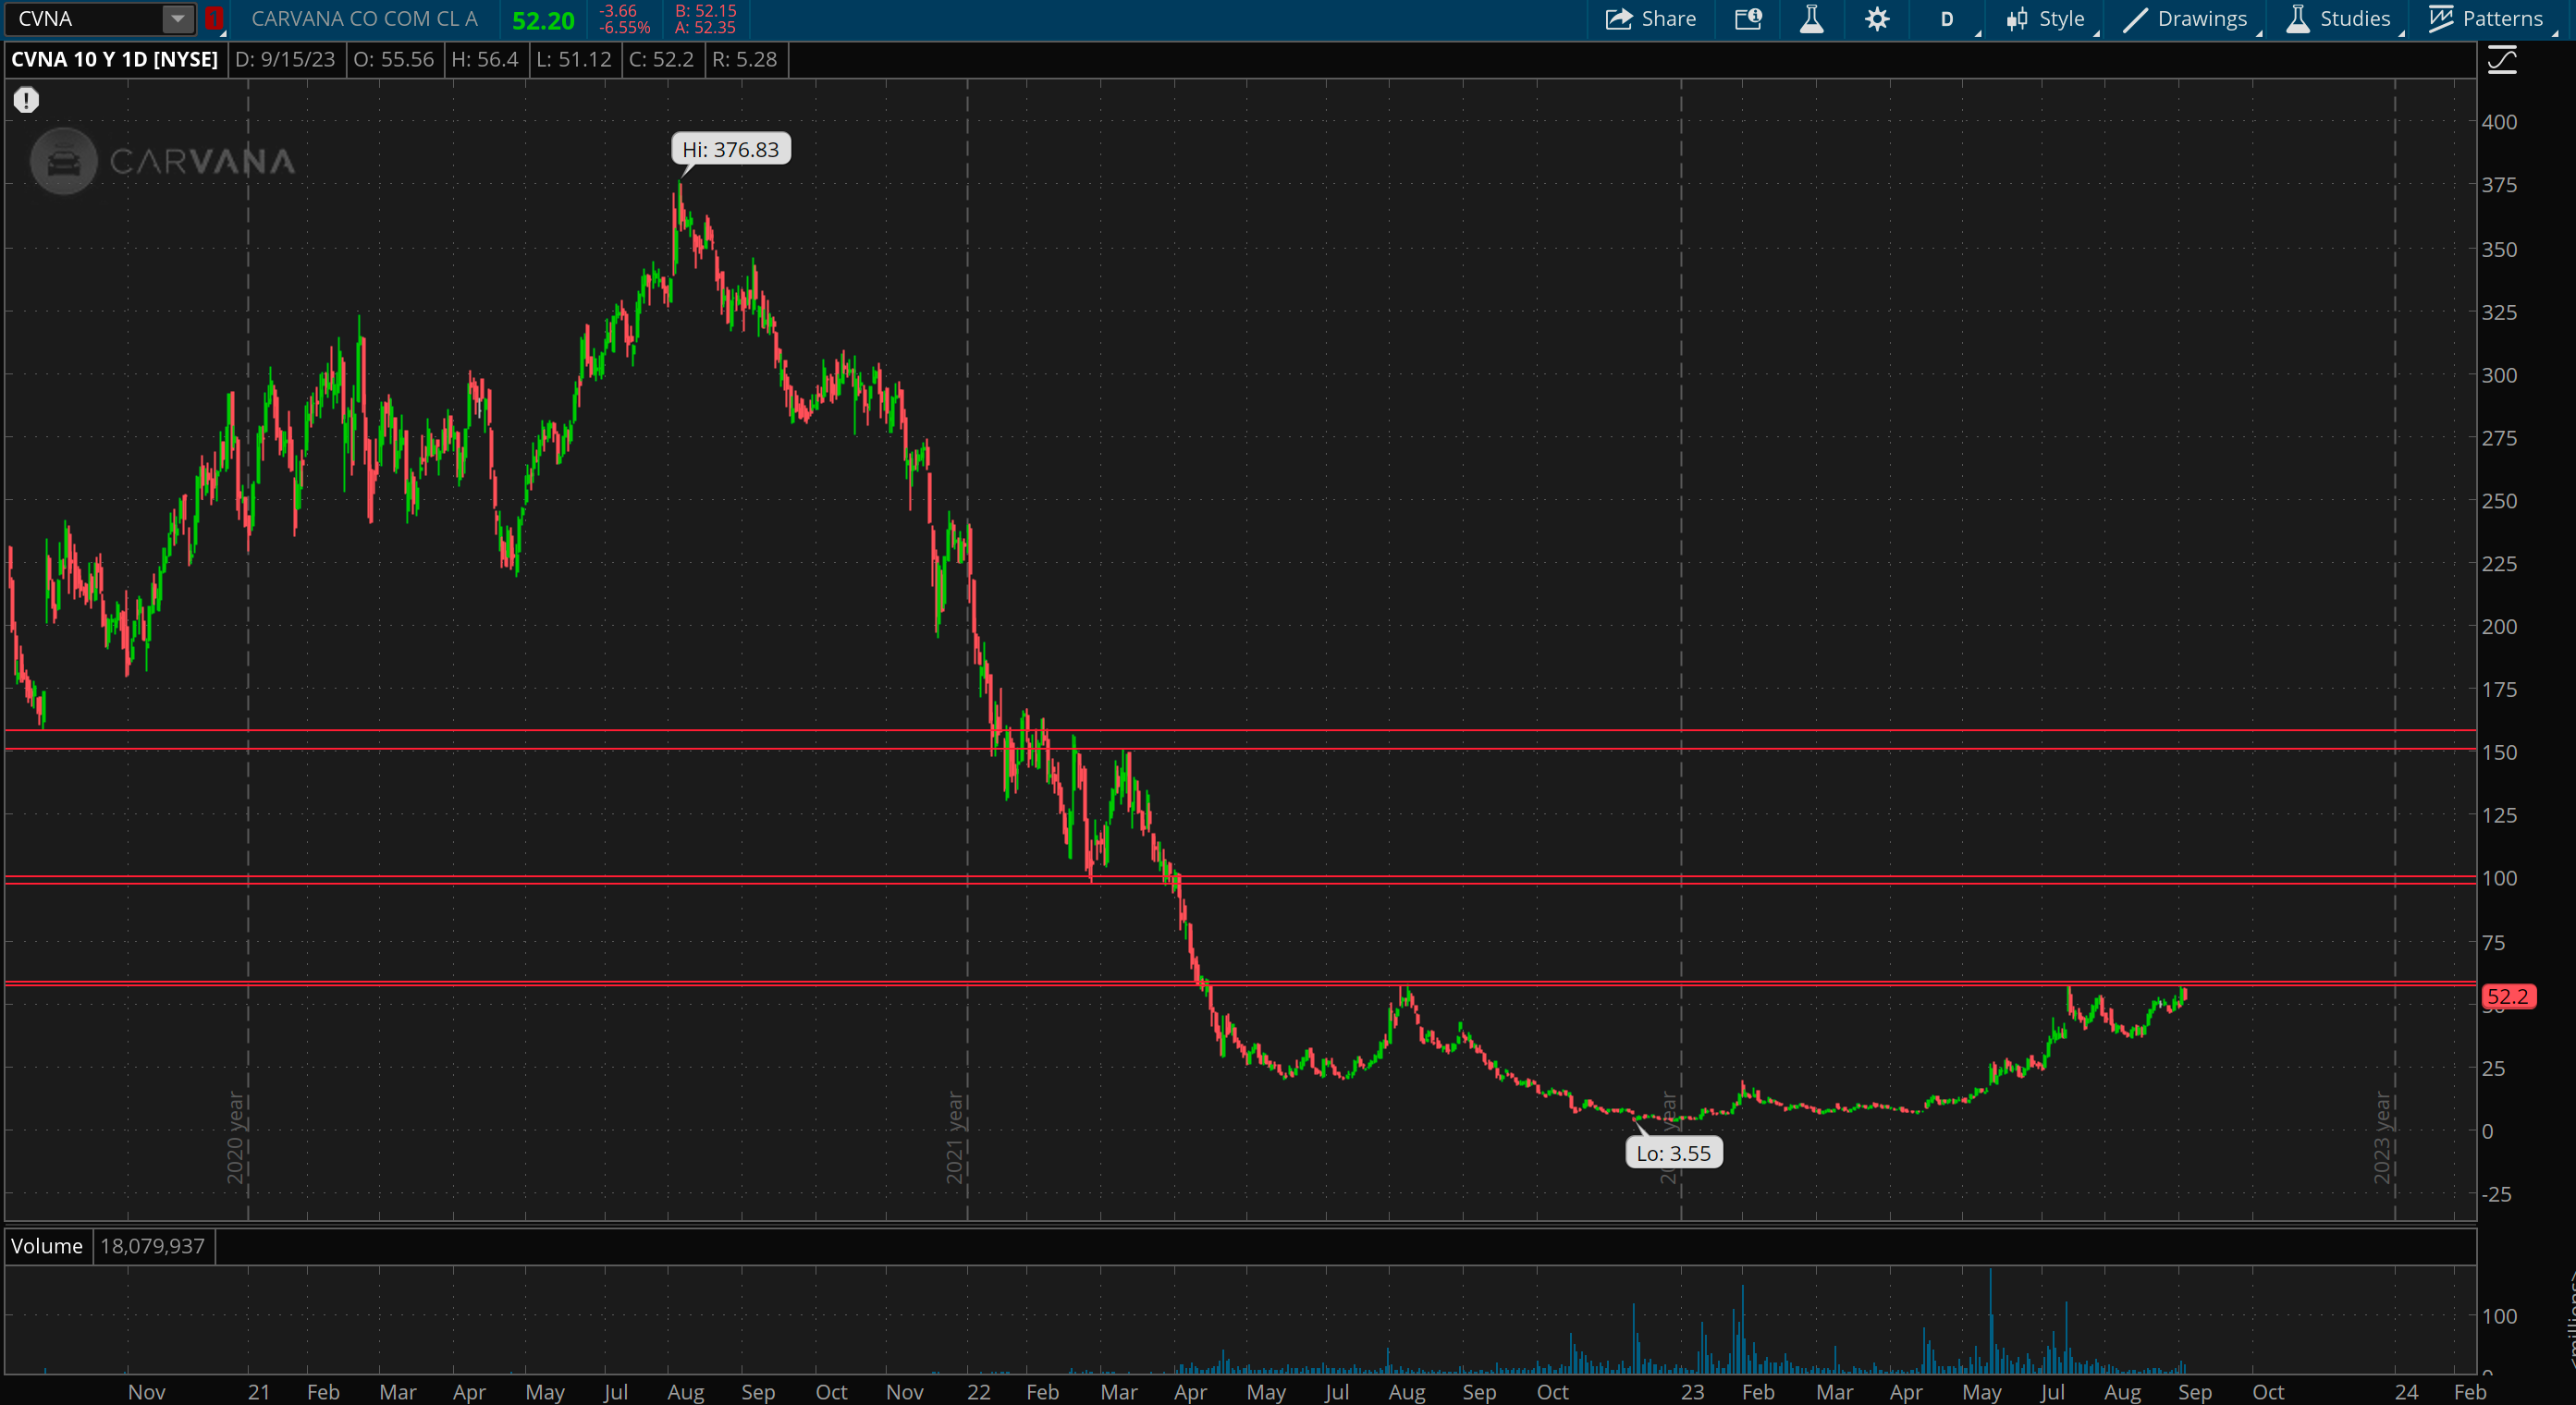
Task: Click the 300 price axis label
Action: click(x=2499, y=375)
